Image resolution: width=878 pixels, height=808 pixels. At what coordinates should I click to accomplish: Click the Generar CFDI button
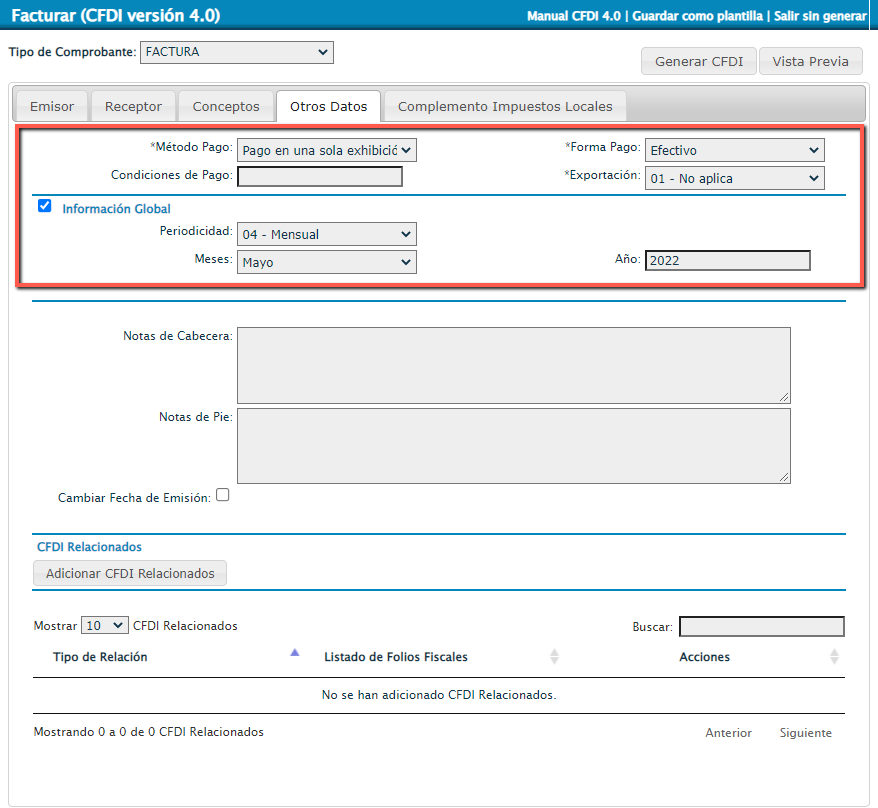click(699, 61)
